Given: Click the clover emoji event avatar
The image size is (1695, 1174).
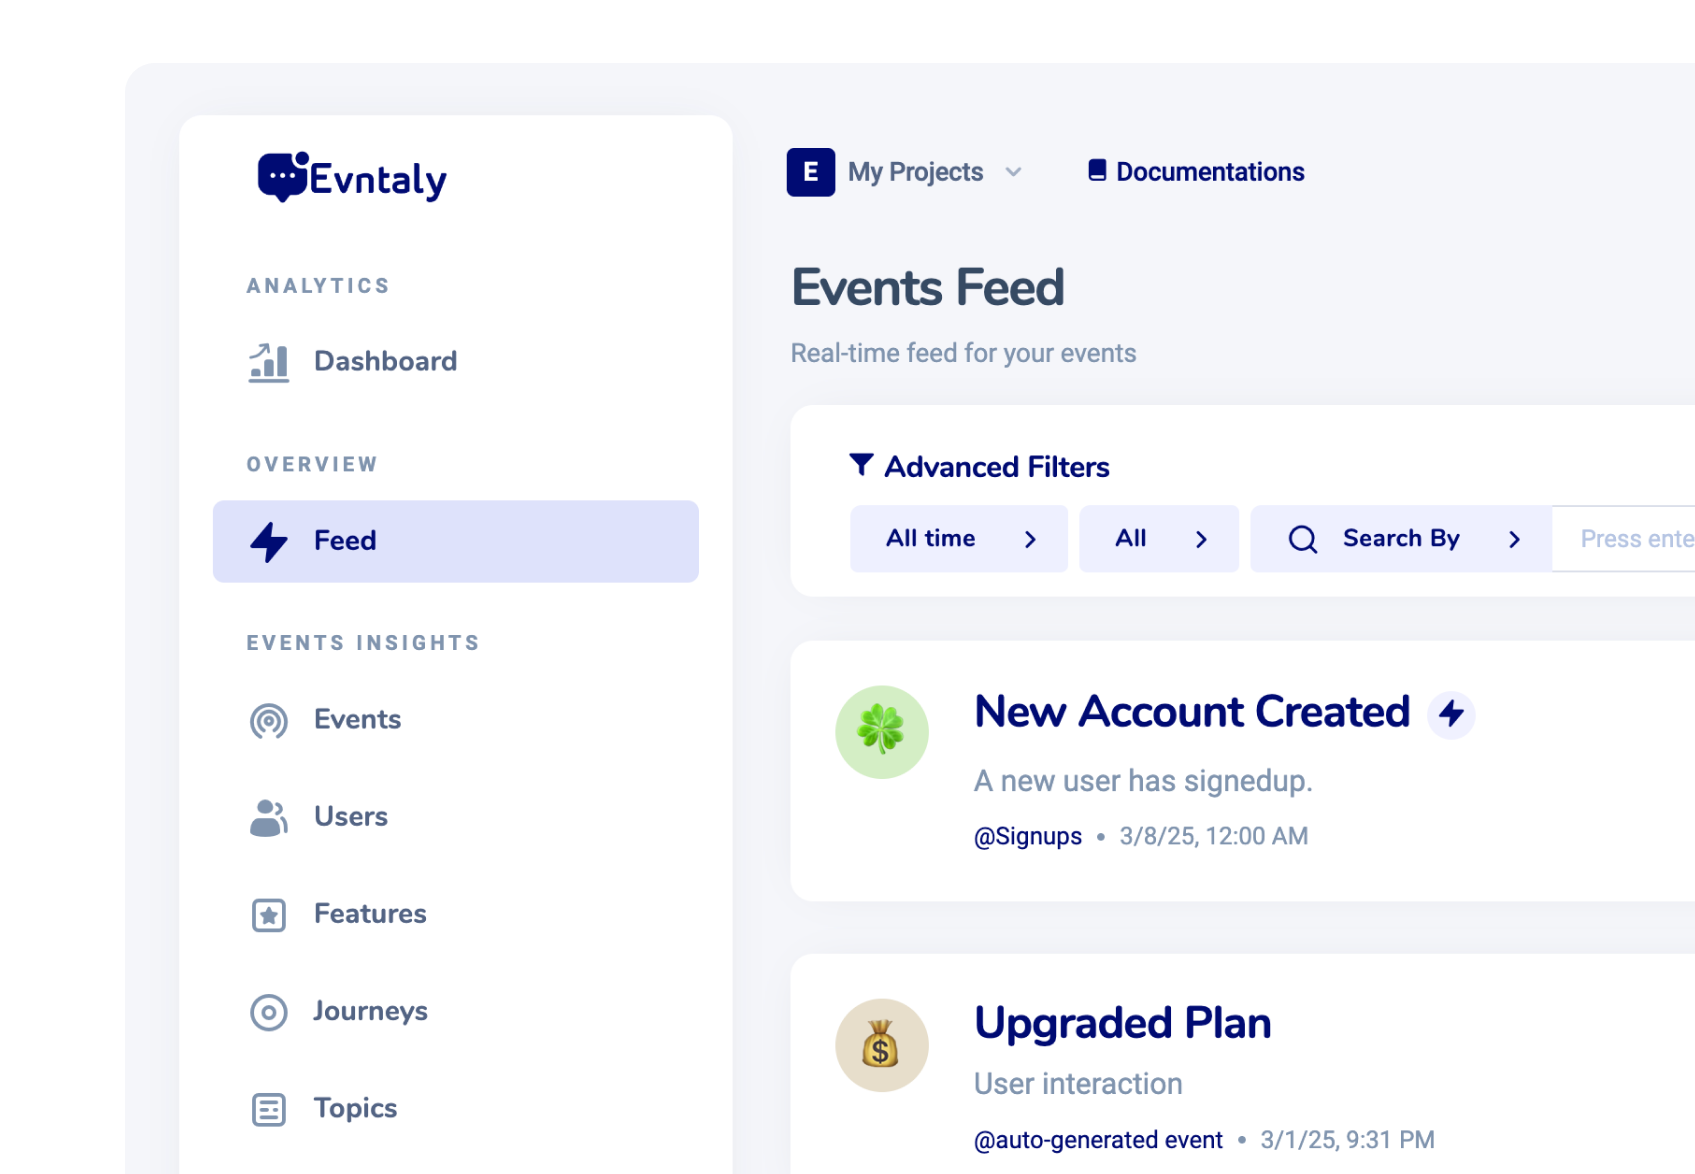Looking at the screenshot, I should click(882, 732).
